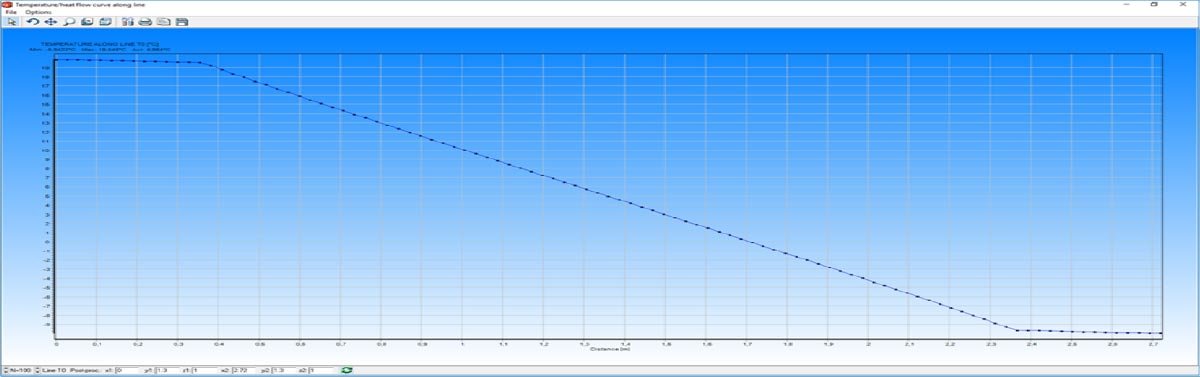The image size is (1200, 377).
Task: Click the first toolbar icon after the separator
Action: [128, 21]
